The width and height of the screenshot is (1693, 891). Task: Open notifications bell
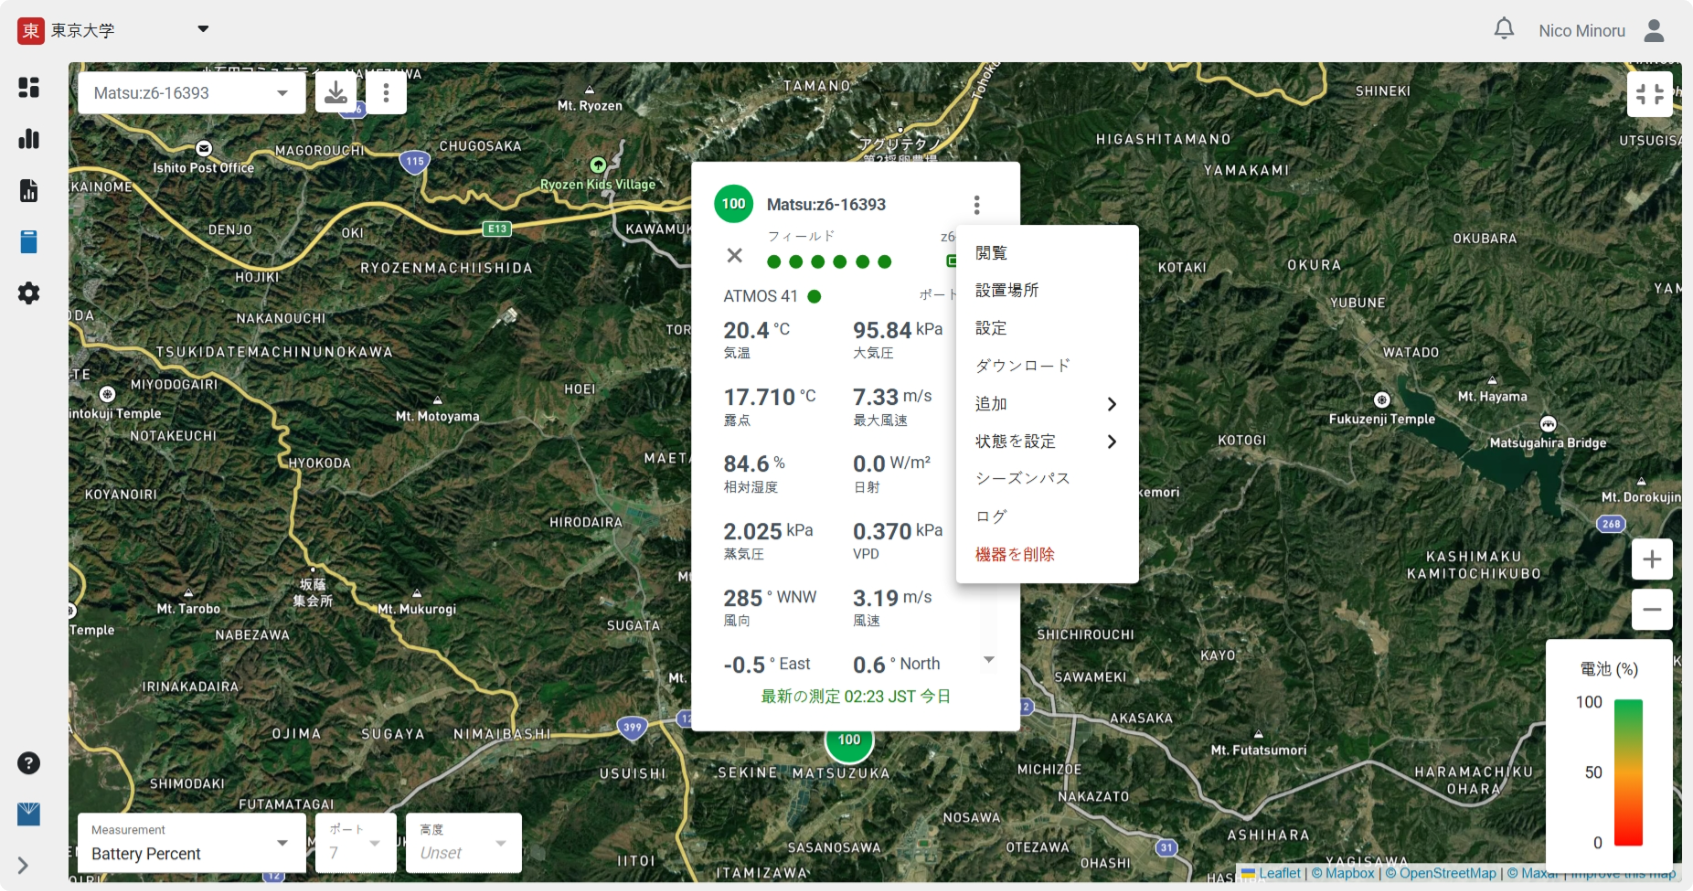[1504, 29]
